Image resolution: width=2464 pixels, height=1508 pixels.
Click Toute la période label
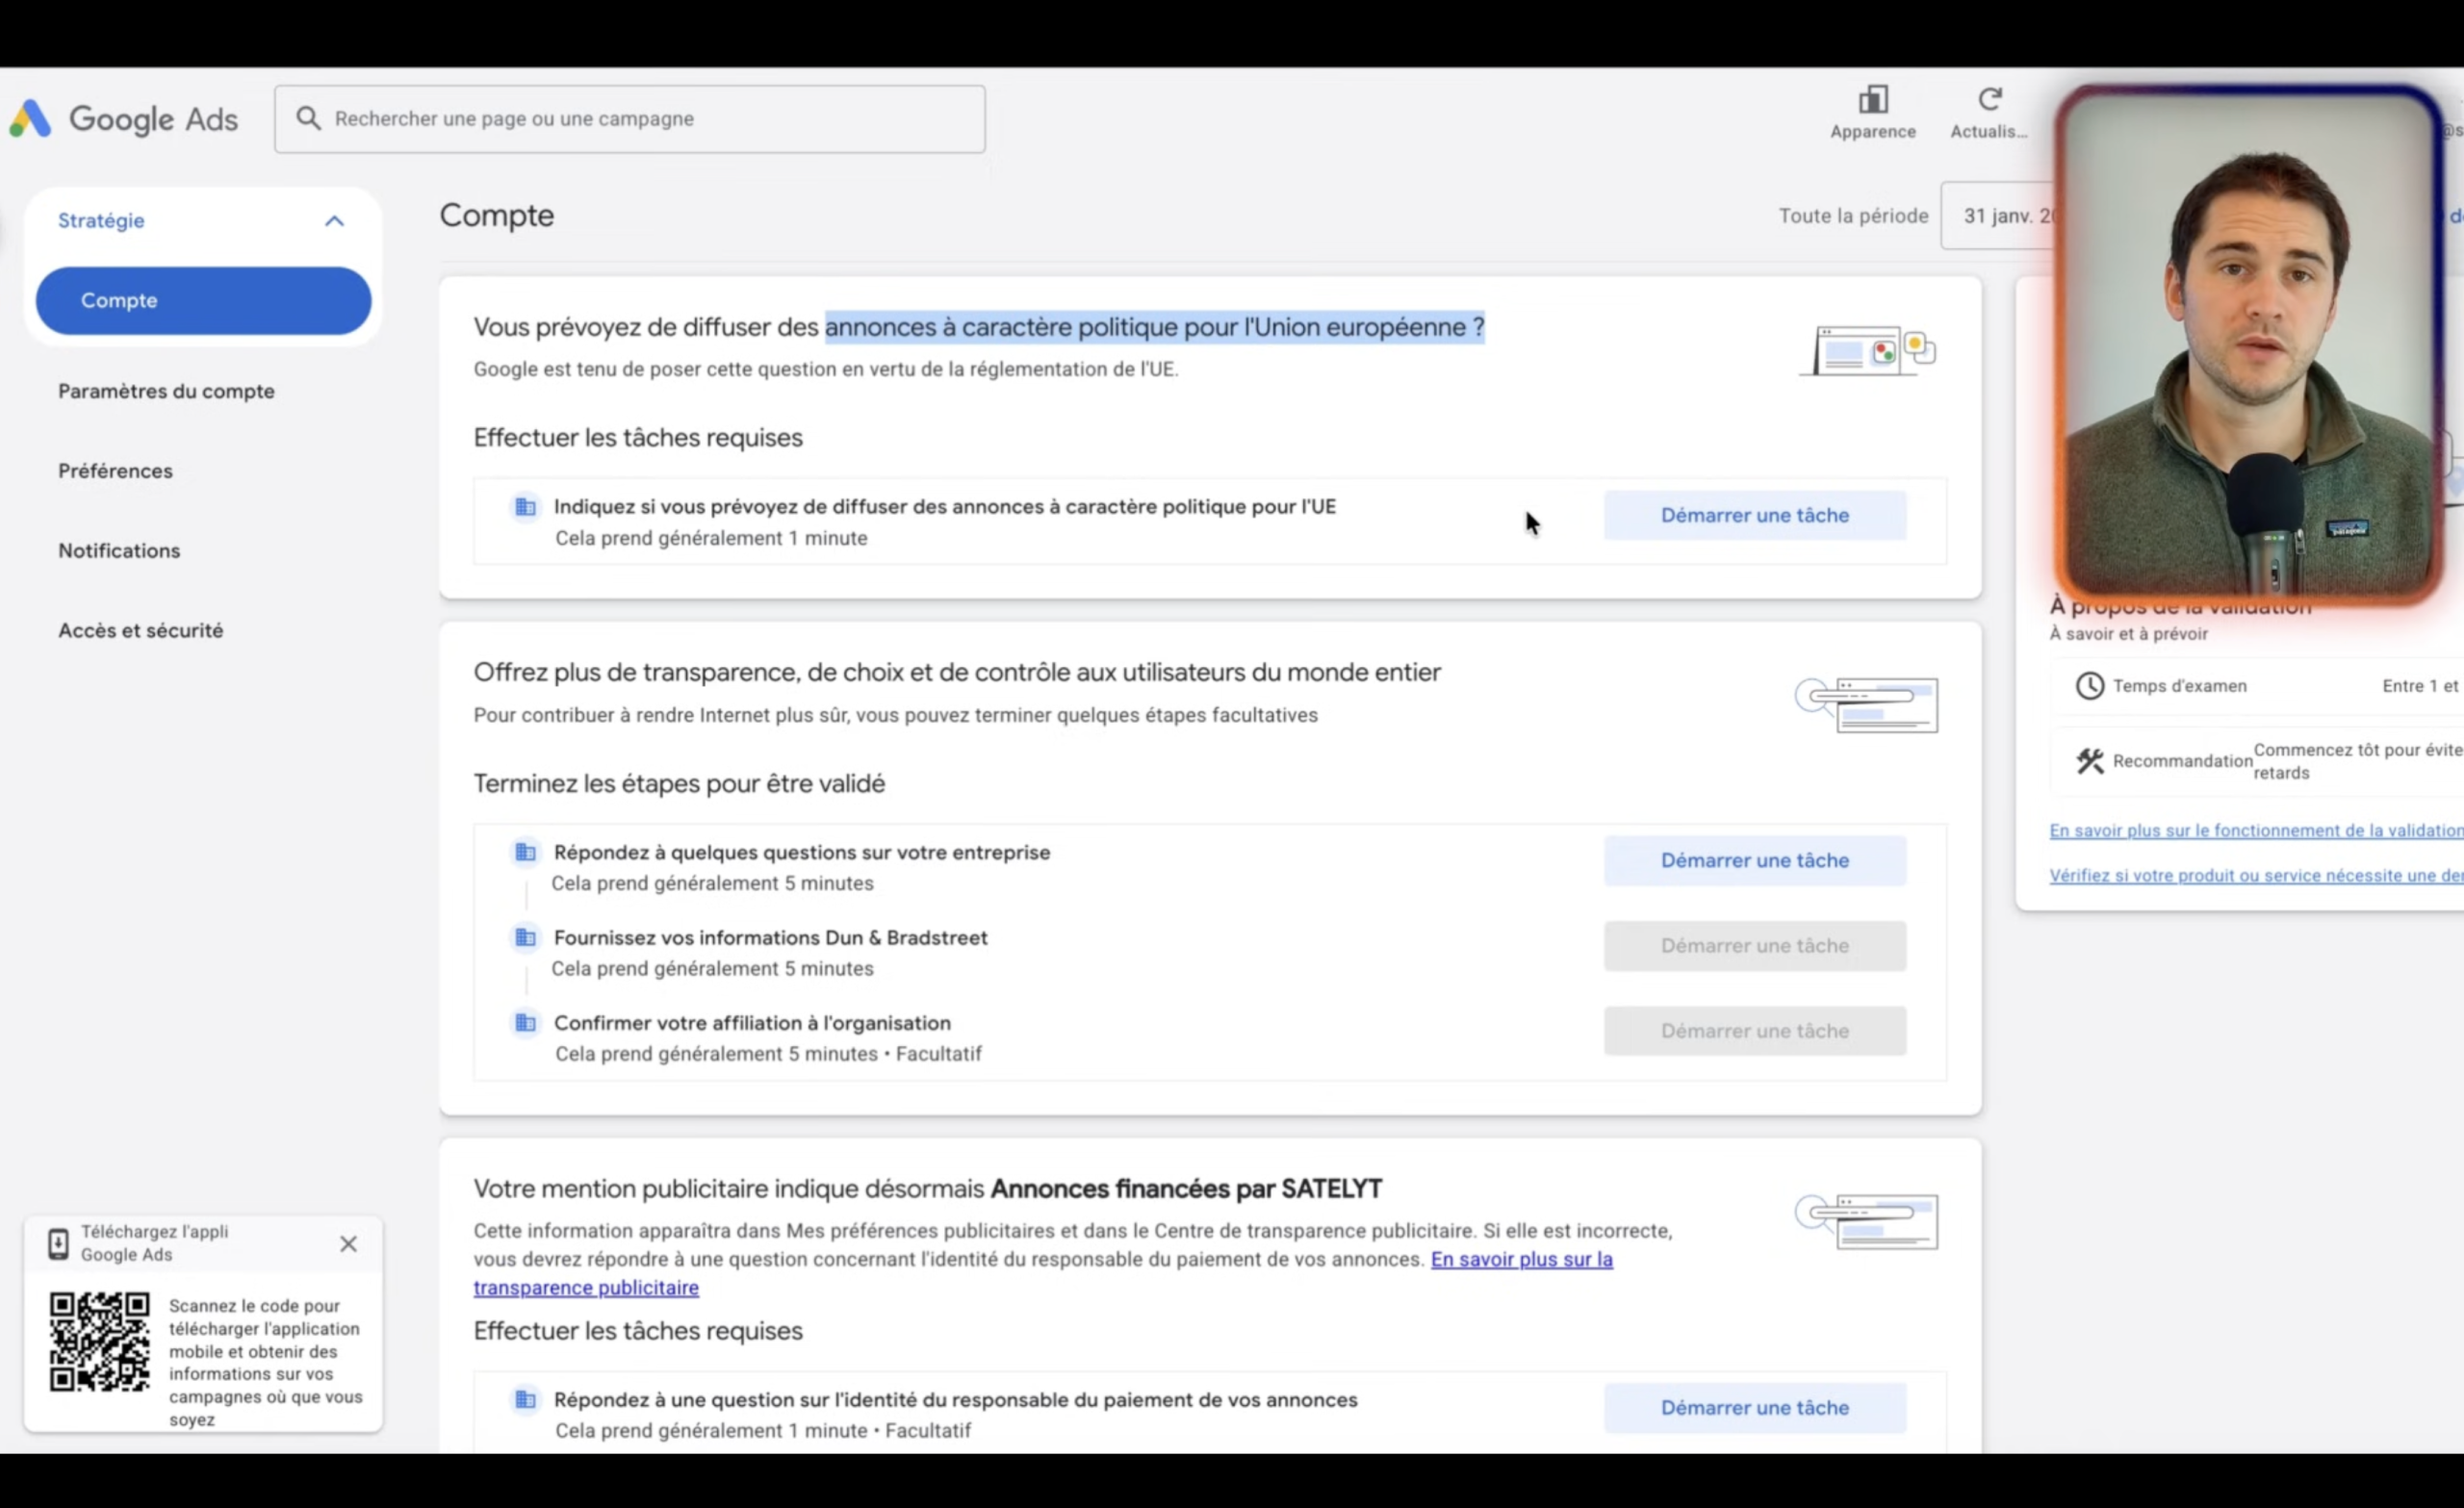pos(1853,216)
